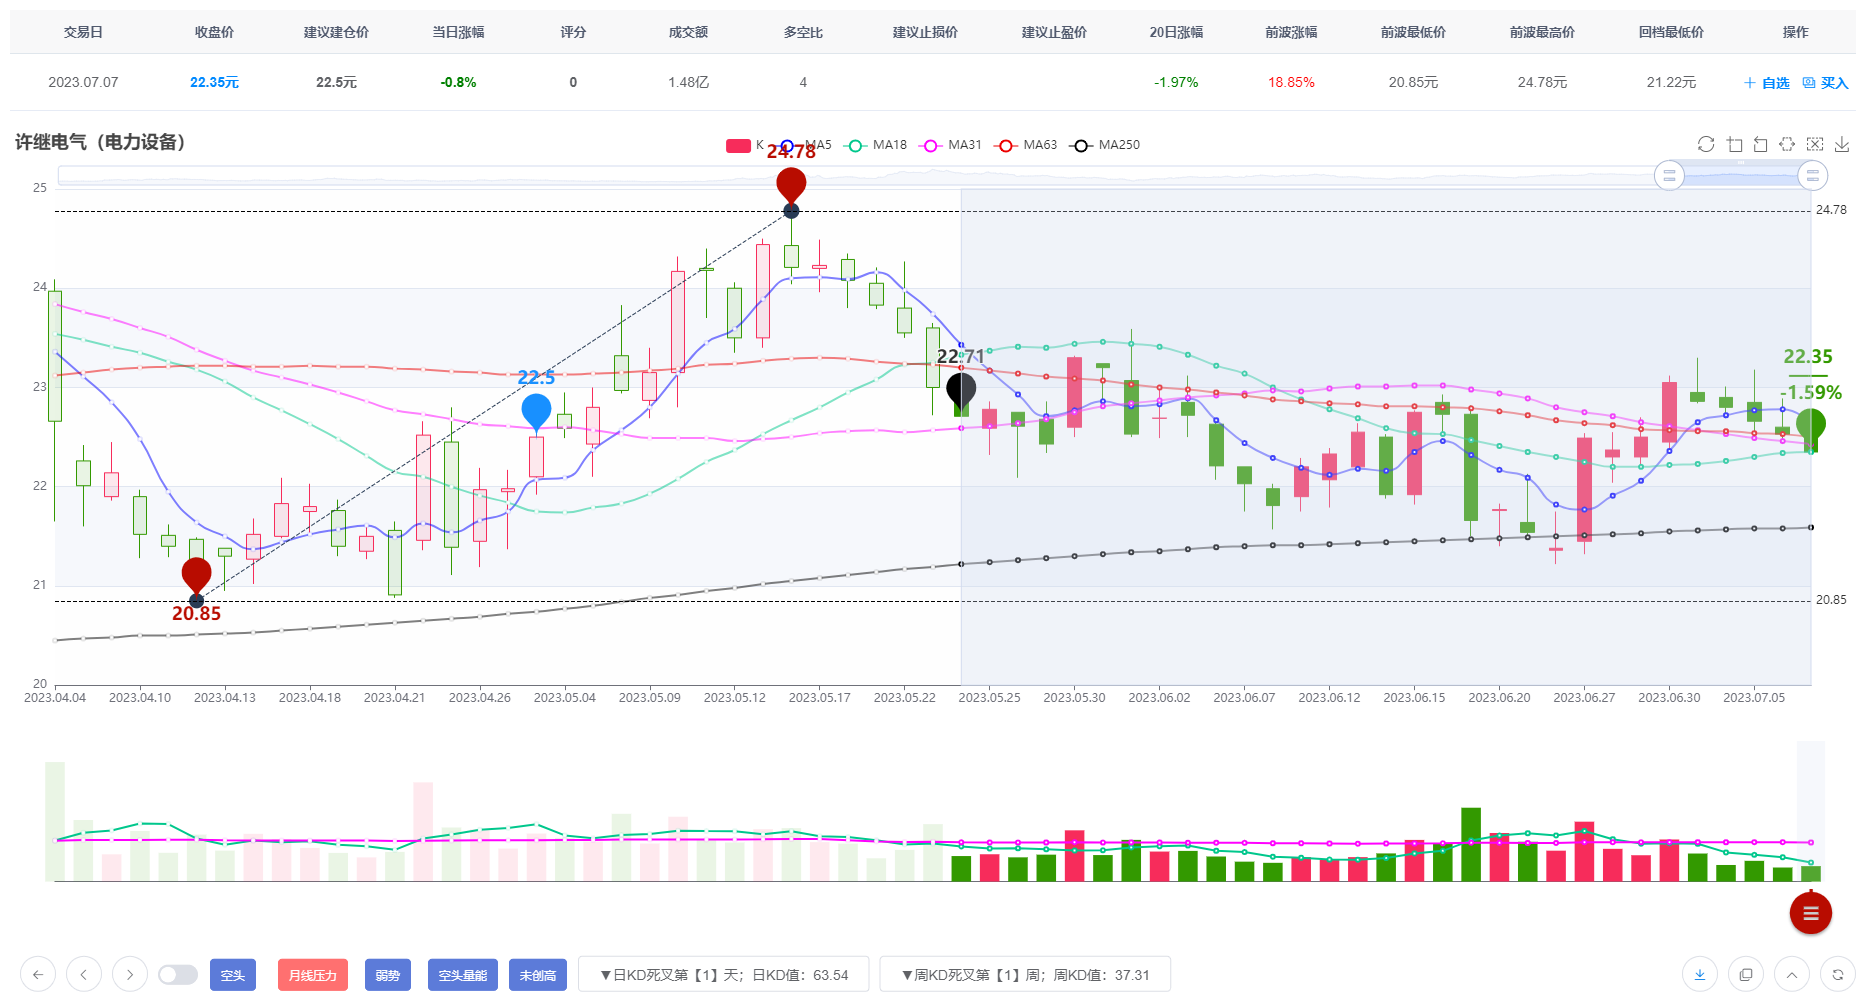Viewport: 1866px width, 996px height.
Task: Click the bottom-right download circle icon
Action: tap(1700, 974)
